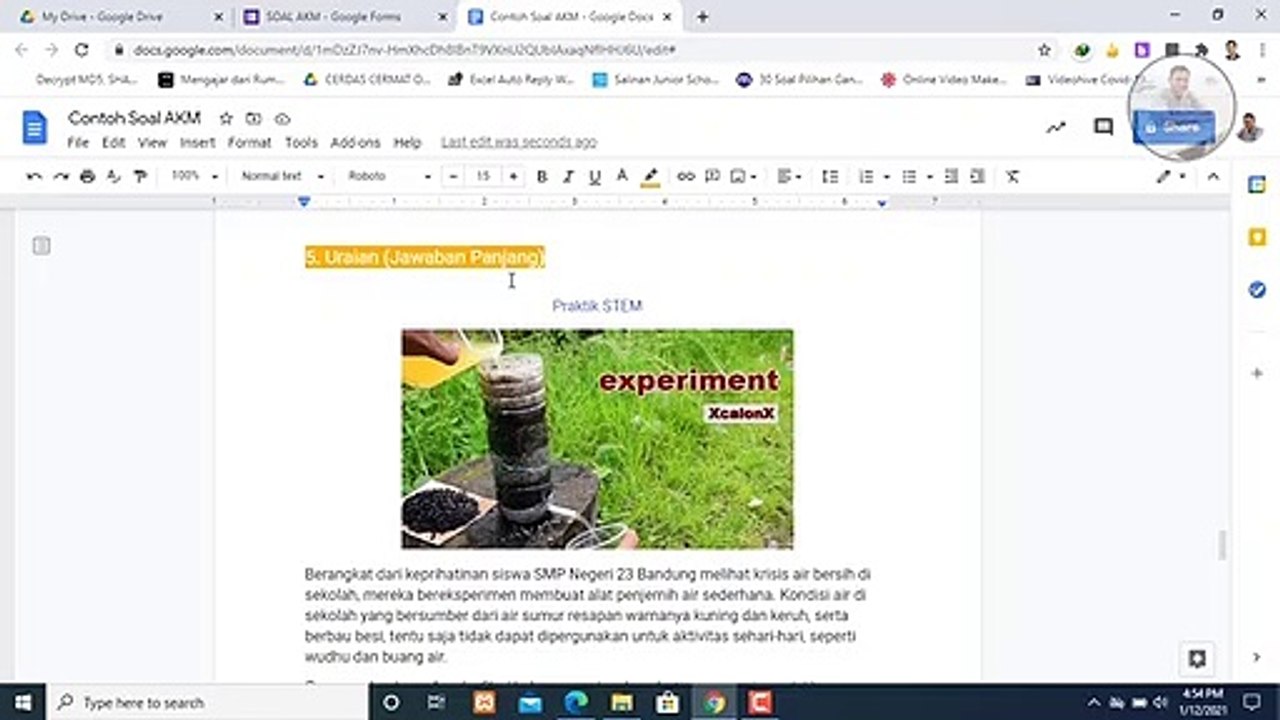Open Google Calendar side panel
This screenshot has width=1280, height=720.
pos(1257,184)
